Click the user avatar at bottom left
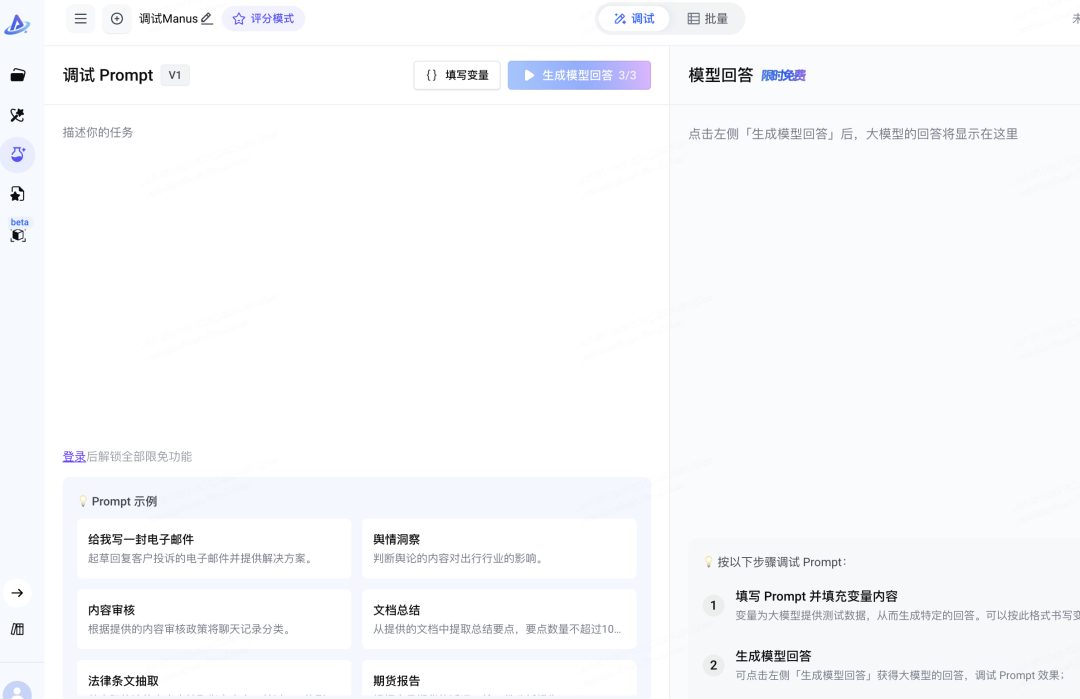 17,691
